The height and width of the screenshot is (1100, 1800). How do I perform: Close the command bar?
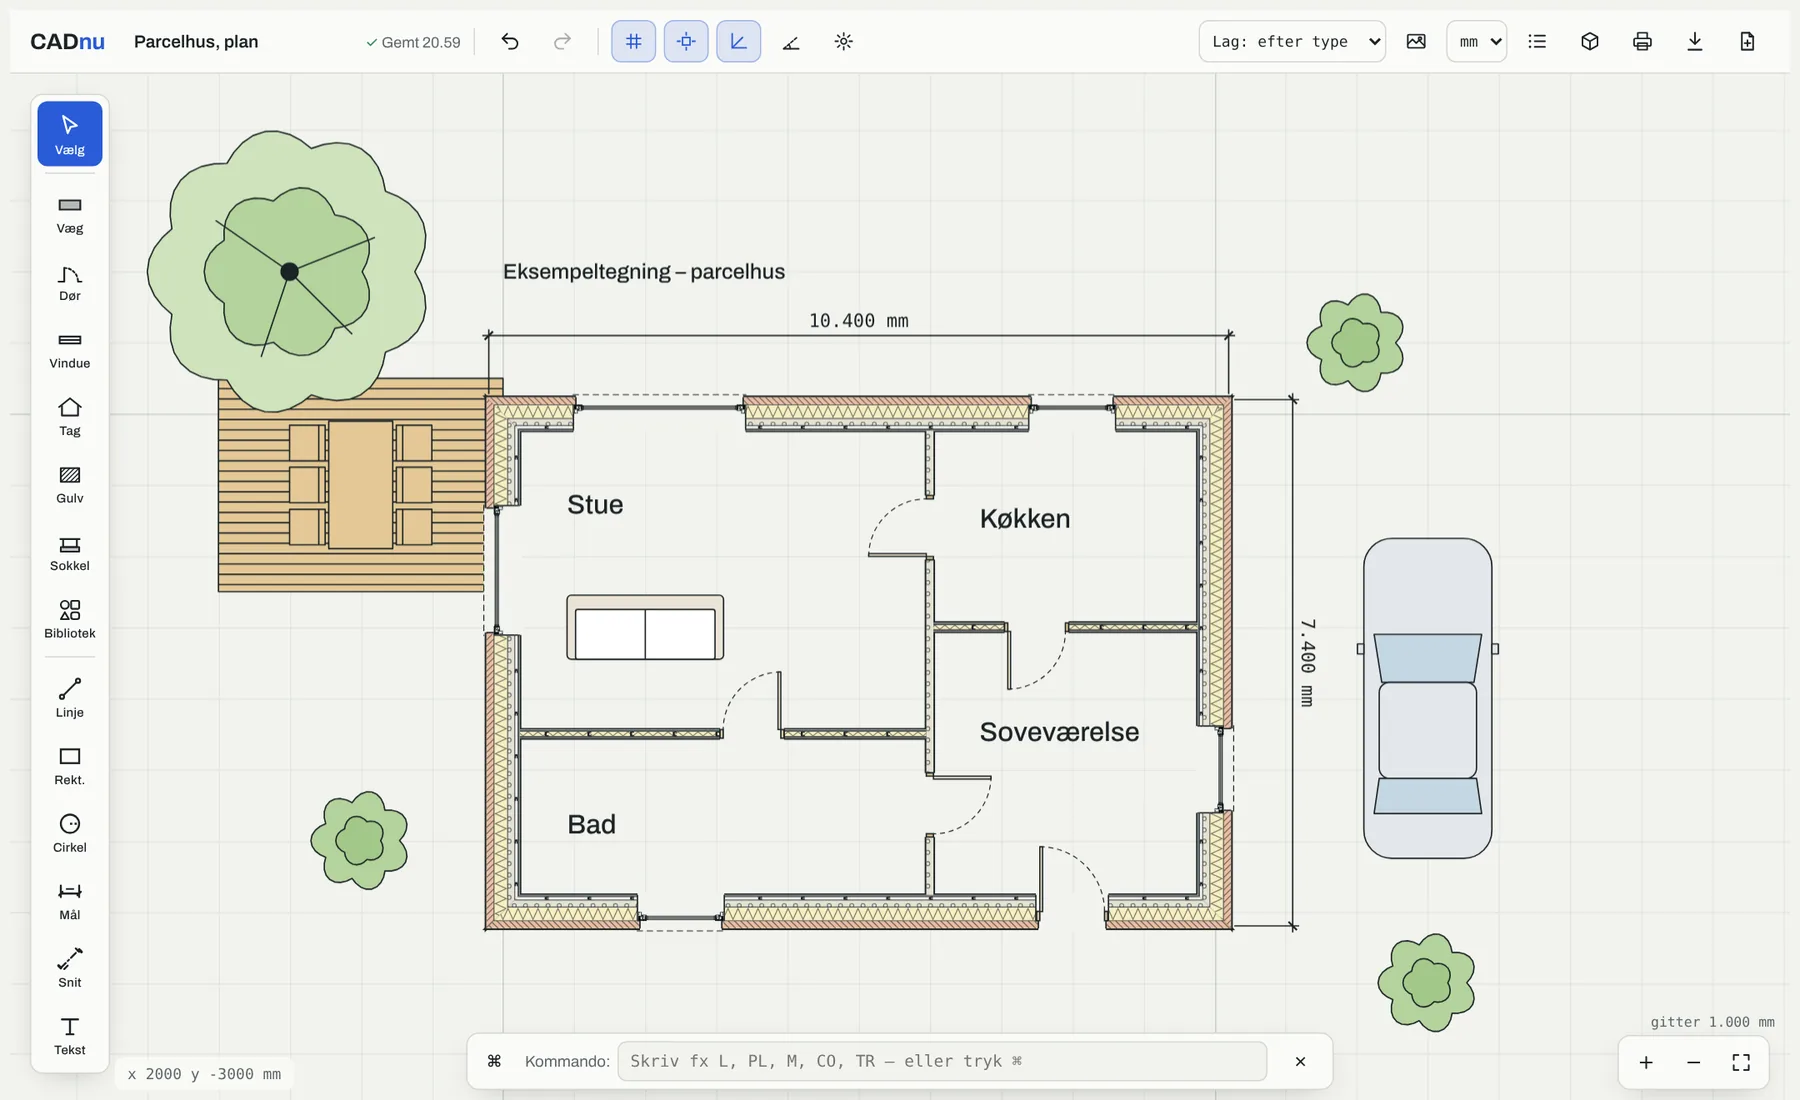1300,1061
